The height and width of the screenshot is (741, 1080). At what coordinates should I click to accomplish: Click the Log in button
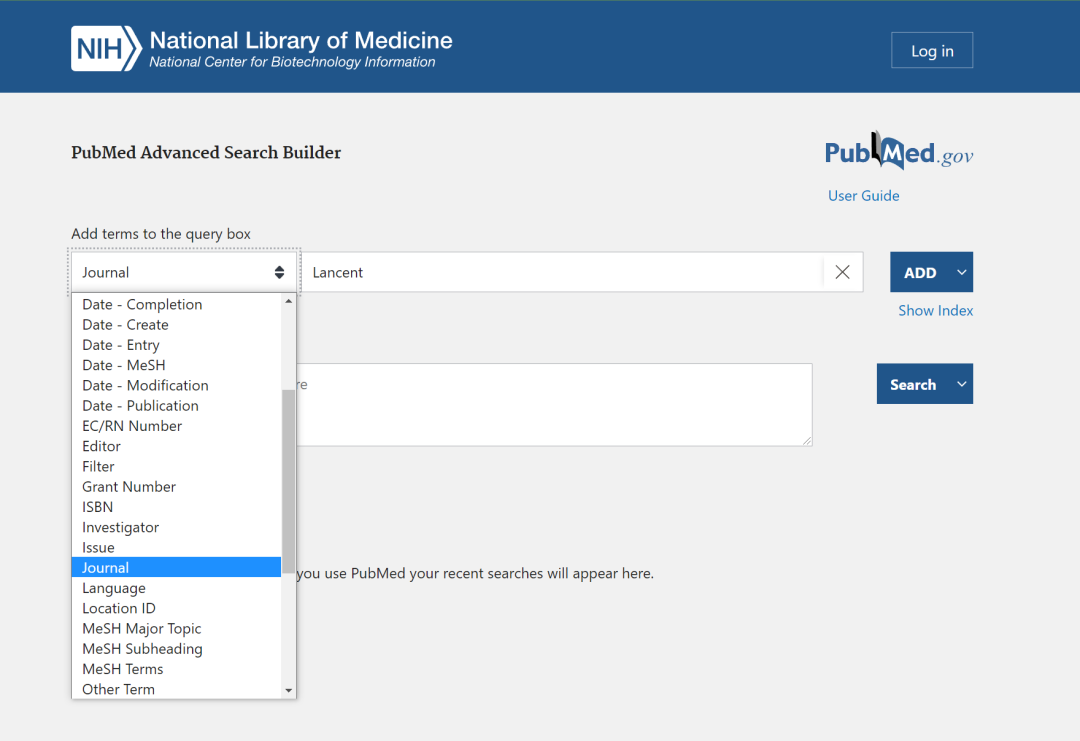(x=931, y=50)
